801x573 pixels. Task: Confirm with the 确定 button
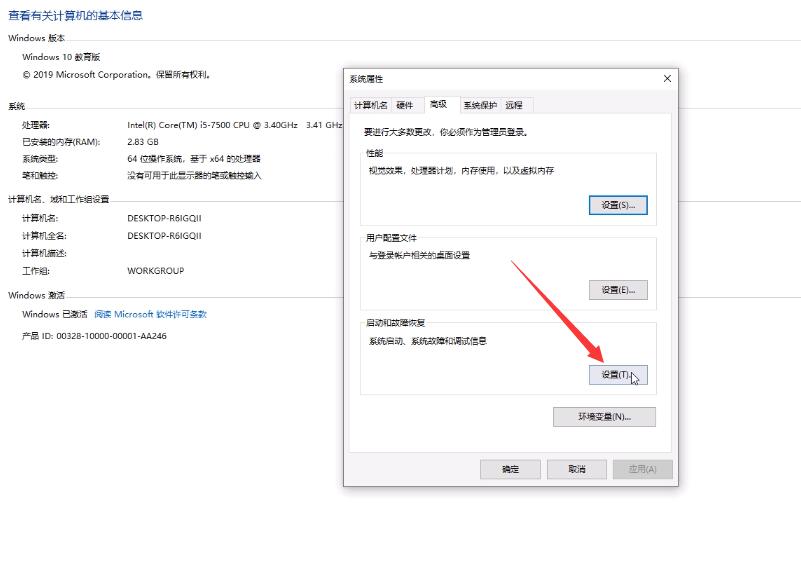[510, 469]
